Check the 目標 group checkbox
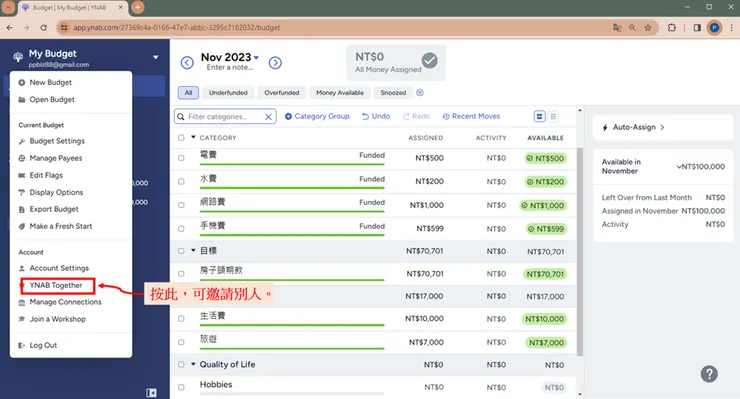The width and height of the screenshot is (740, 399). [181, 251]
